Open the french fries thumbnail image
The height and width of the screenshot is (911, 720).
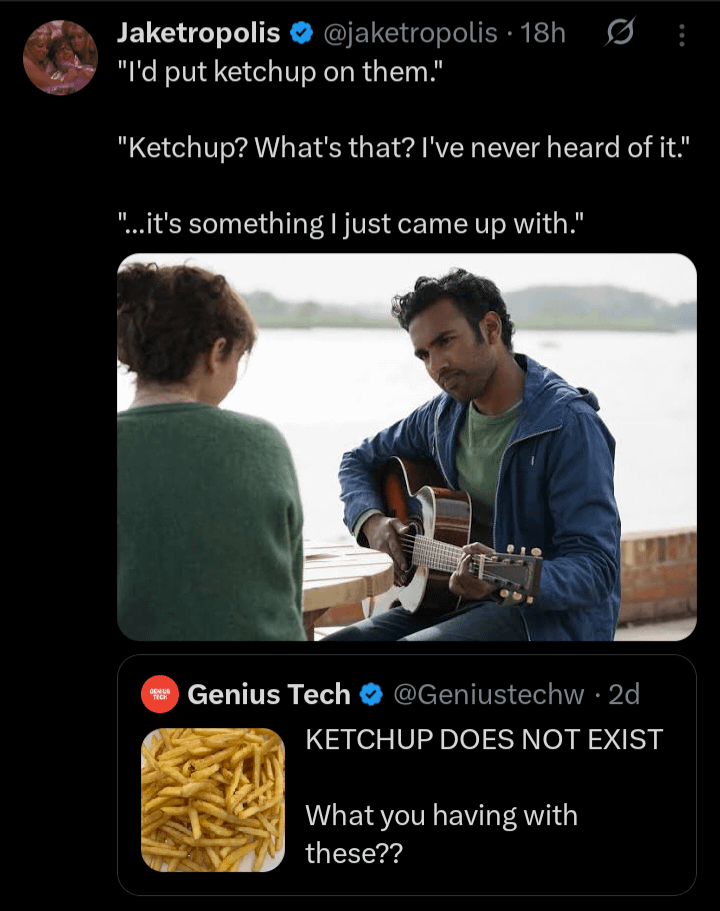(x=213, y=799)
